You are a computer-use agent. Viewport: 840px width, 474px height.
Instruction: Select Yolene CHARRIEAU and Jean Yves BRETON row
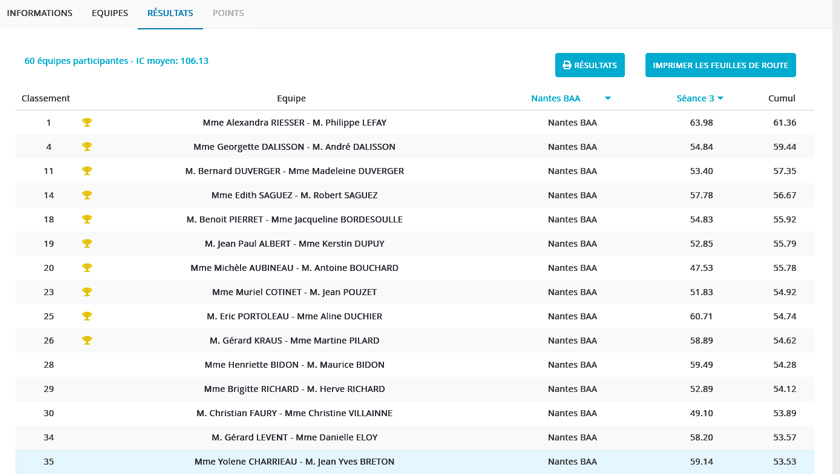point(294,462)
